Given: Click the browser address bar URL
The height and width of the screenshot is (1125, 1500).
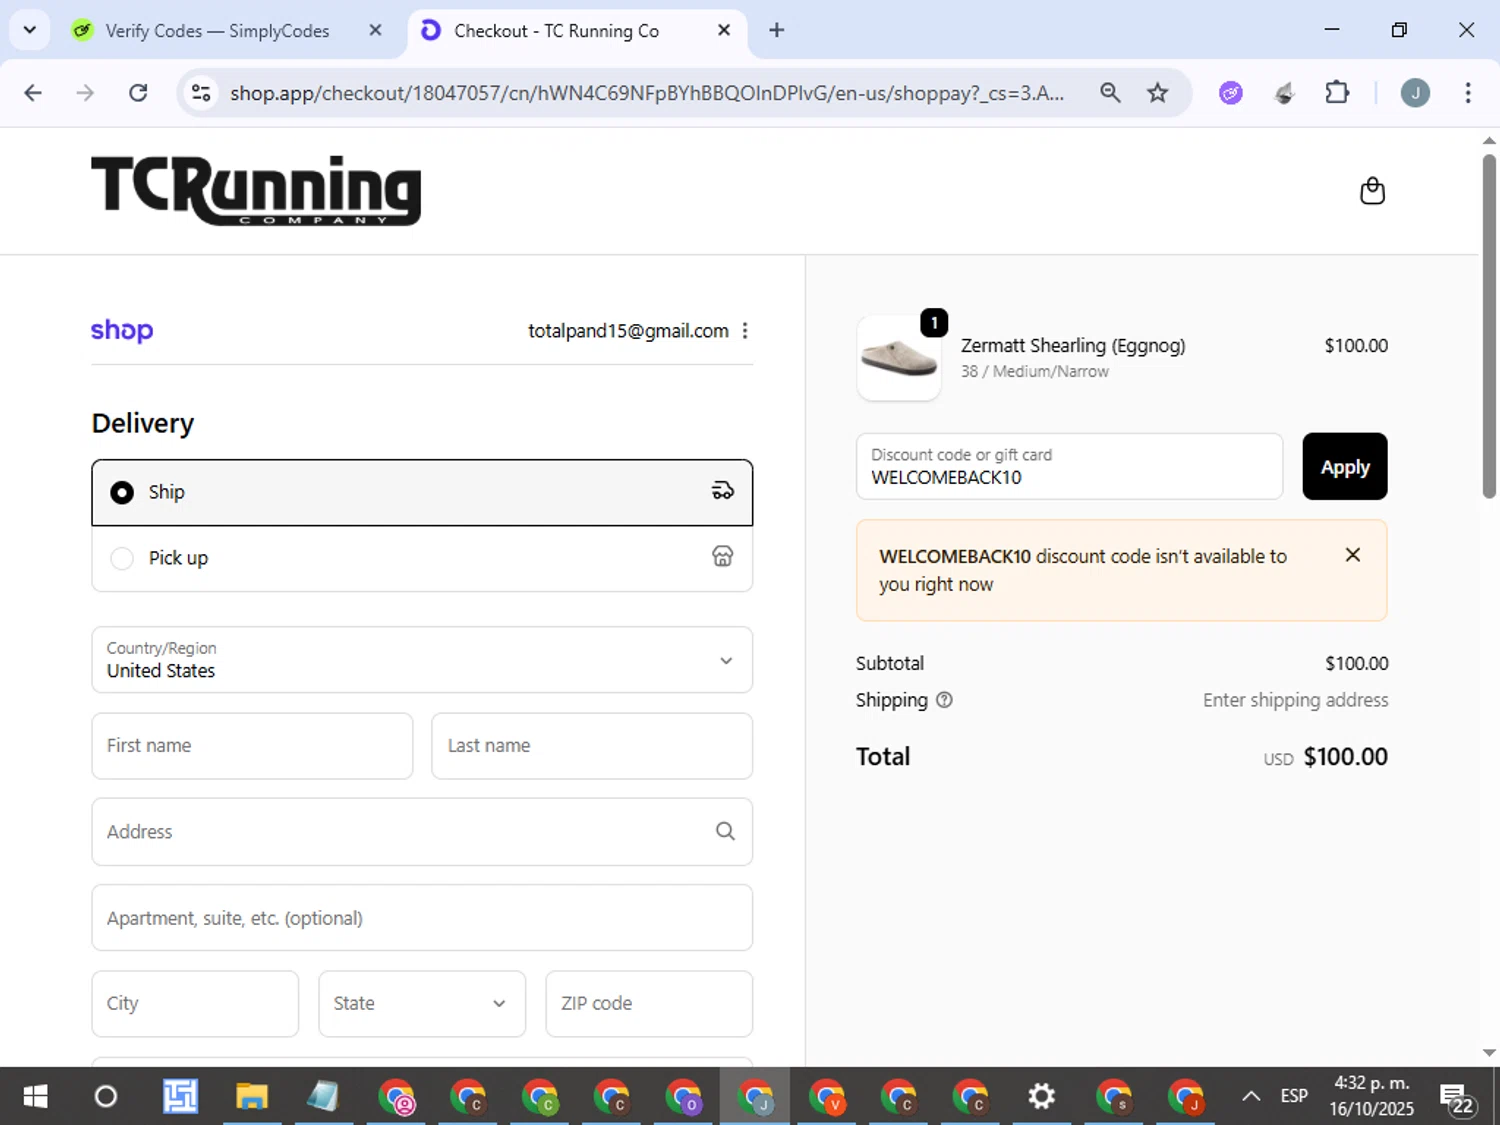Looking at the screenshot, I should click(x=647, y=93).
